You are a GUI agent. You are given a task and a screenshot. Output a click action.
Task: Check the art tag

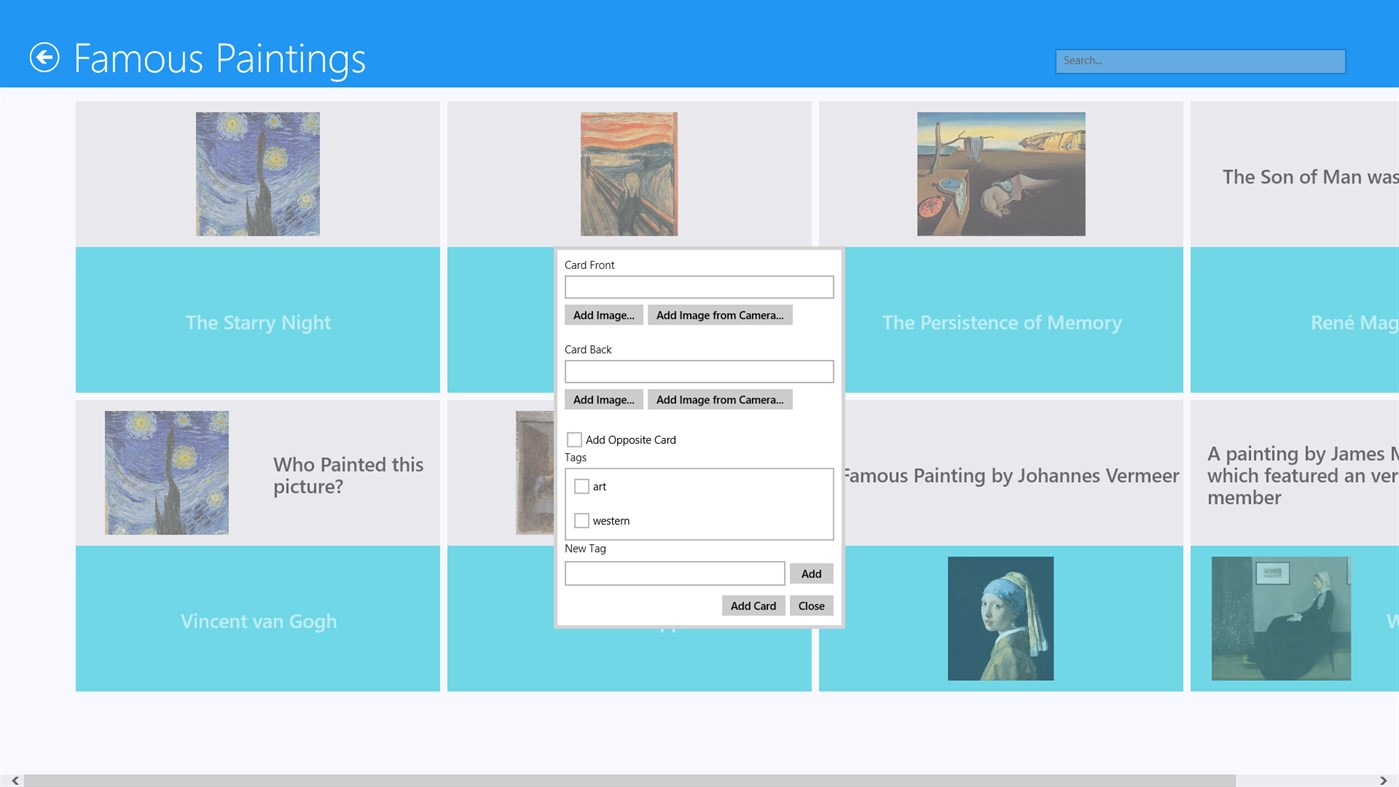click(581, 485)
